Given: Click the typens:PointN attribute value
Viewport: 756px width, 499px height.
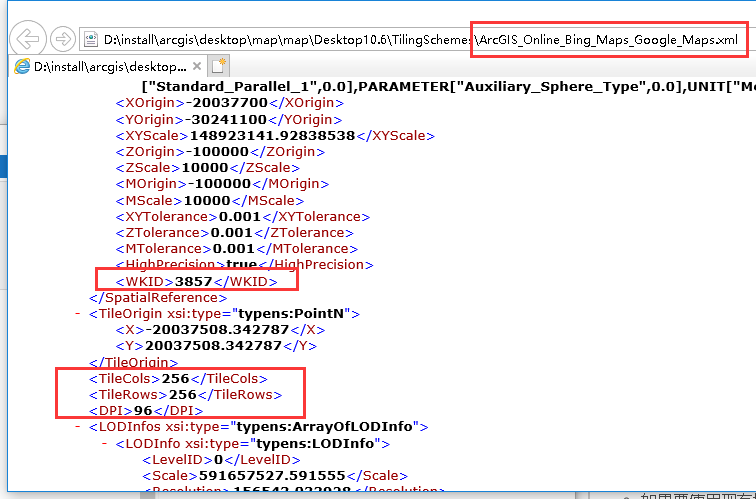Looking at the screenshot, I should click(x=292, y=314).
